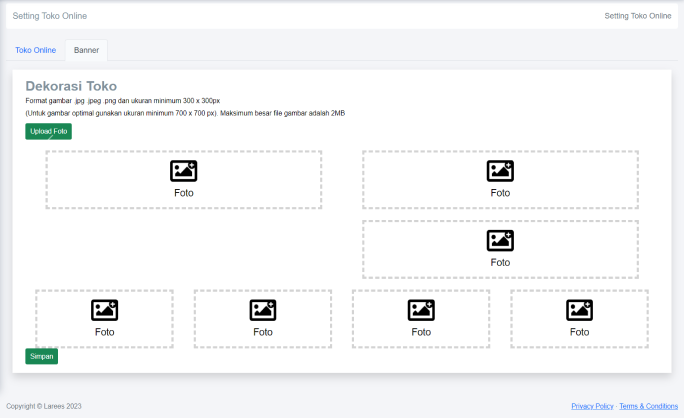Click the image icon in the top-right photo slot
This screenshot has height=418, width=684.
[500, 171]
